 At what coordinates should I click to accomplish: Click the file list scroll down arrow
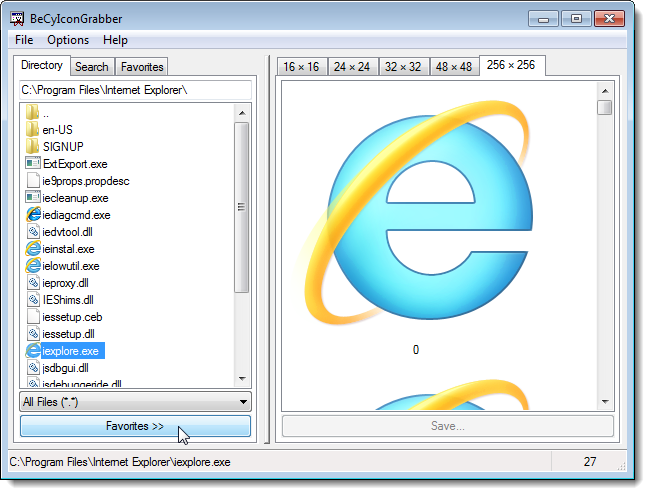(x=242, y=379)
